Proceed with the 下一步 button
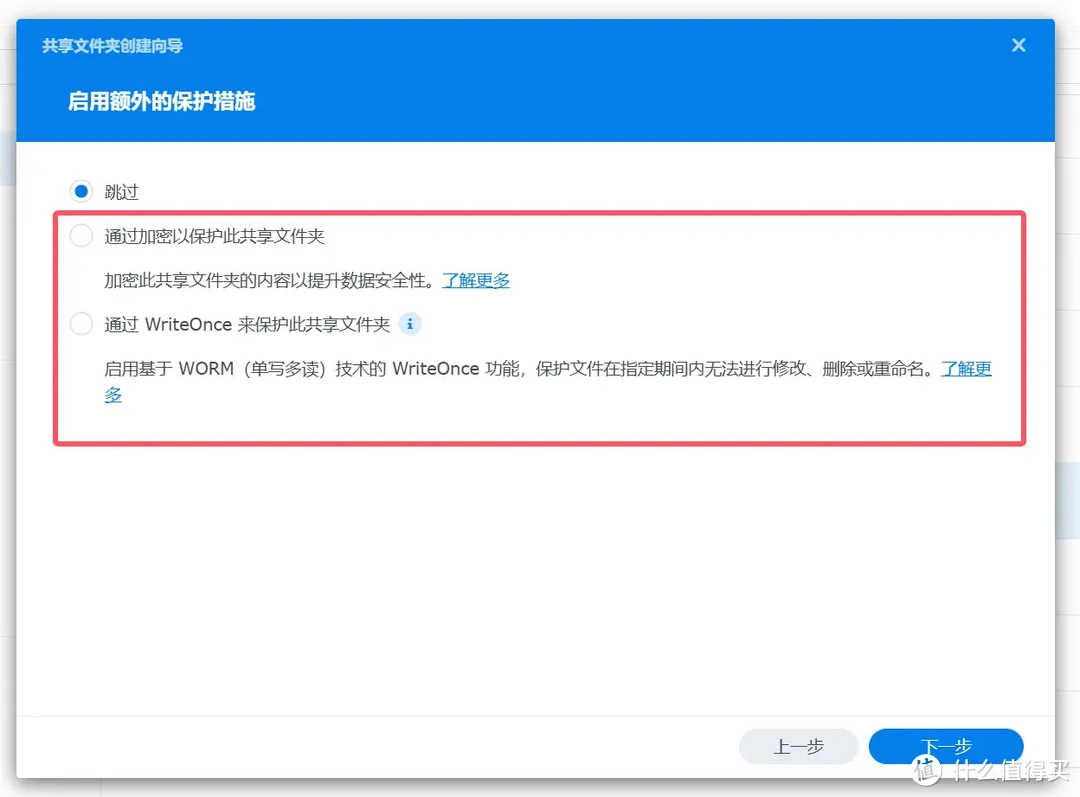The width and height of the screenshot is (1080, 797). coord(945,746)
